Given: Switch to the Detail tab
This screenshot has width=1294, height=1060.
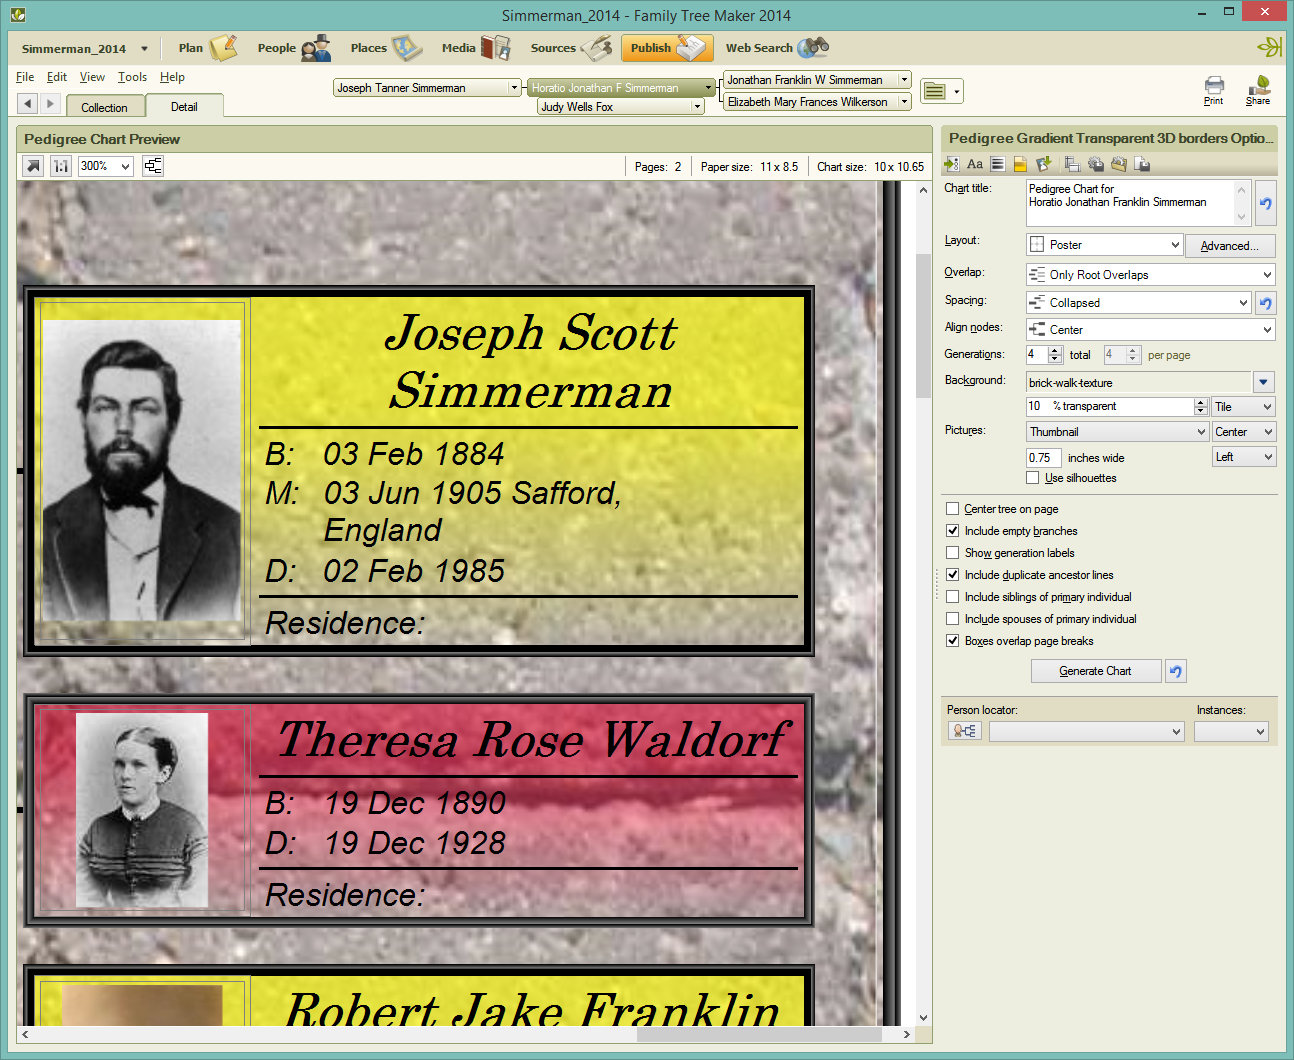Looking at the screenshot, I should point(184,106).
